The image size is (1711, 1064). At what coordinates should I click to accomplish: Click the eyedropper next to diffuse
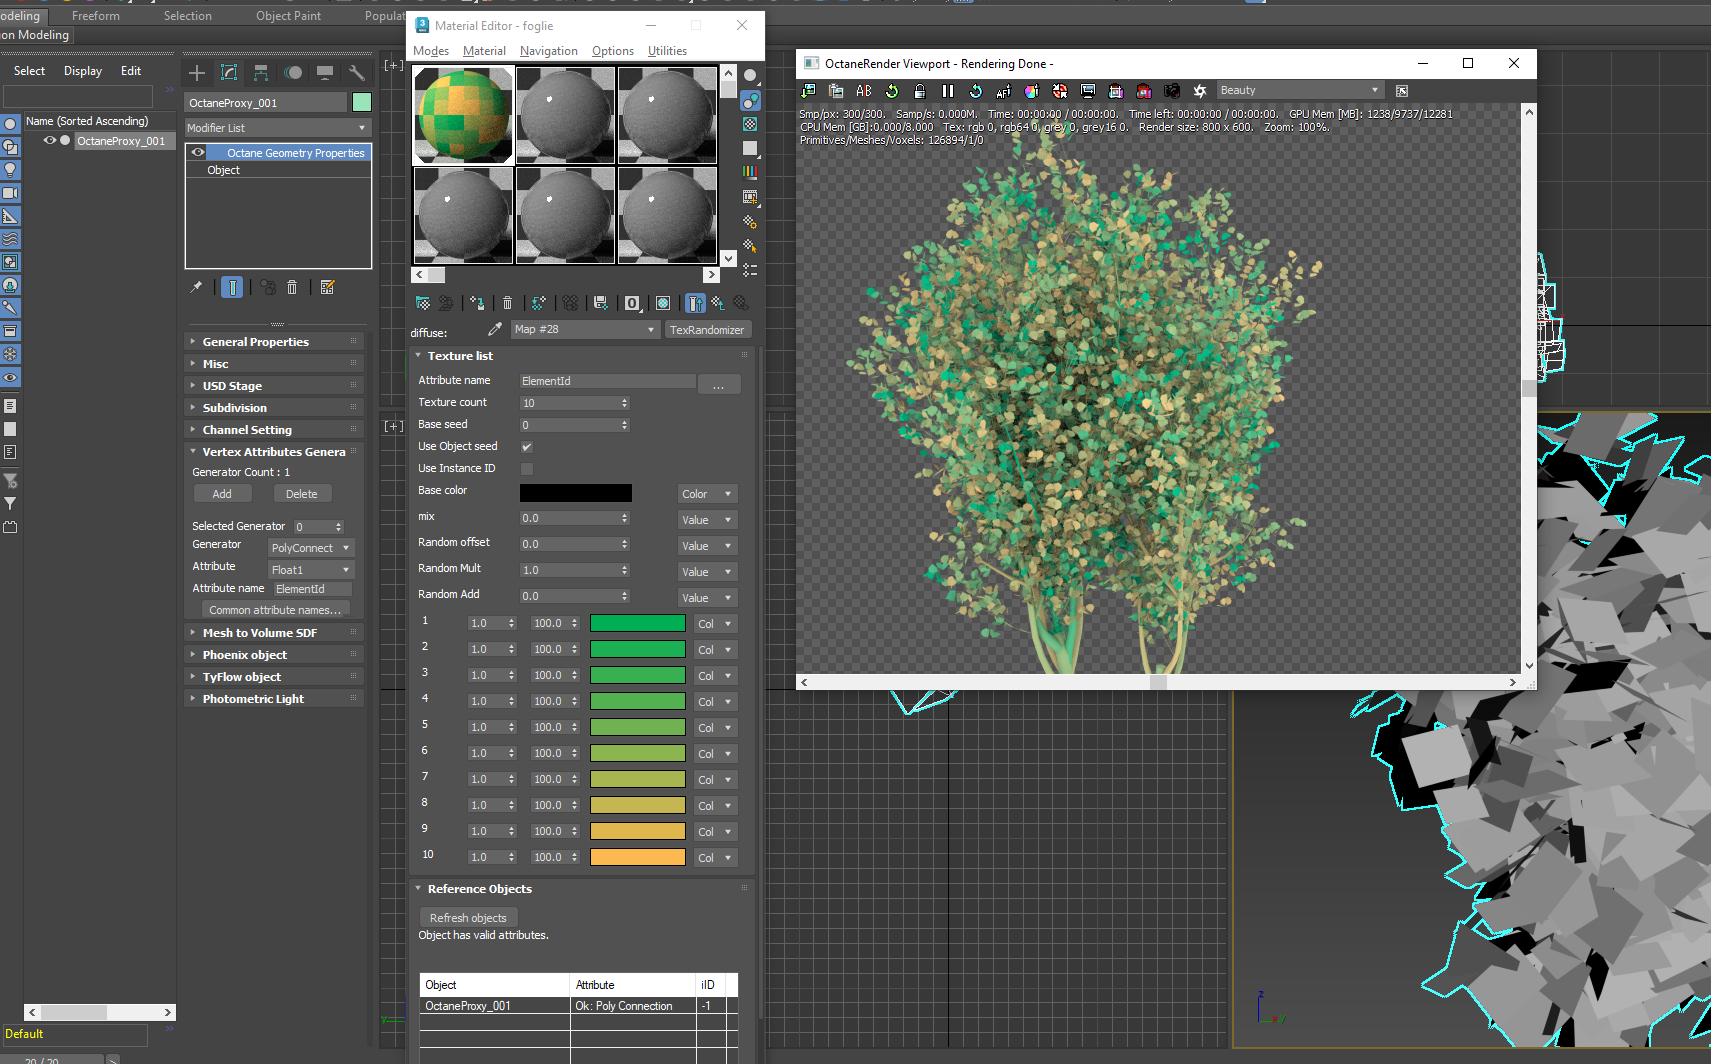[494, 330]
